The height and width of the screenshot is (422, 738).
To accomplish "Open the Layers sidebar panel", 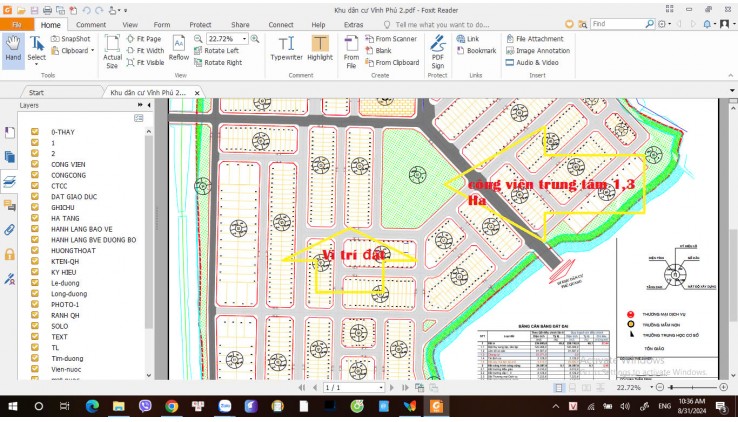I will (9, 182).
